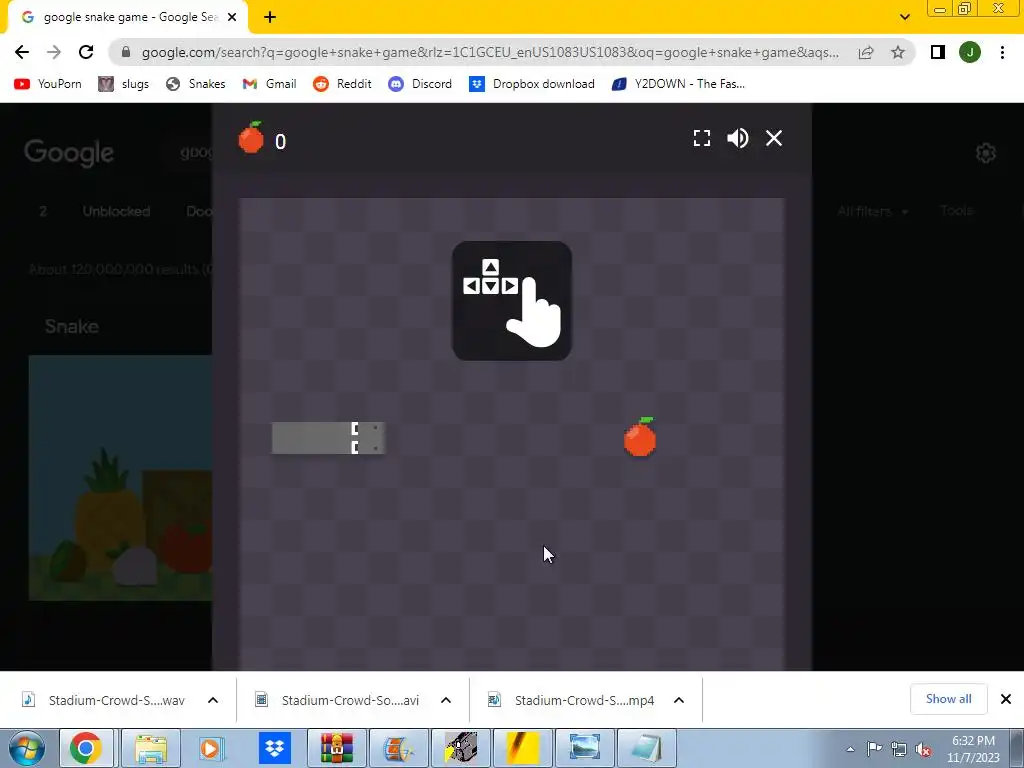Mute the snake game sound
This screenshot has height=768, width=1024.
(738, 138)
